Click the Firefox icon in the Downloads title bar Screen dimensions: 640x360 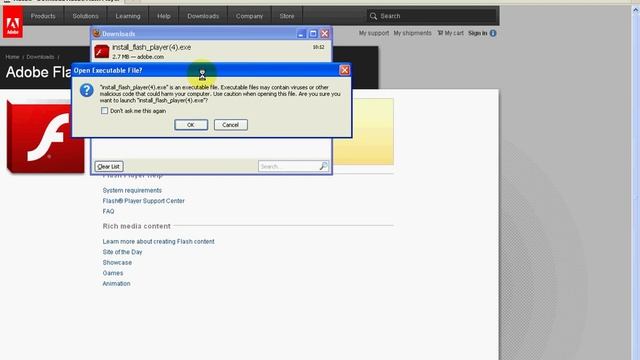point(97,33)
